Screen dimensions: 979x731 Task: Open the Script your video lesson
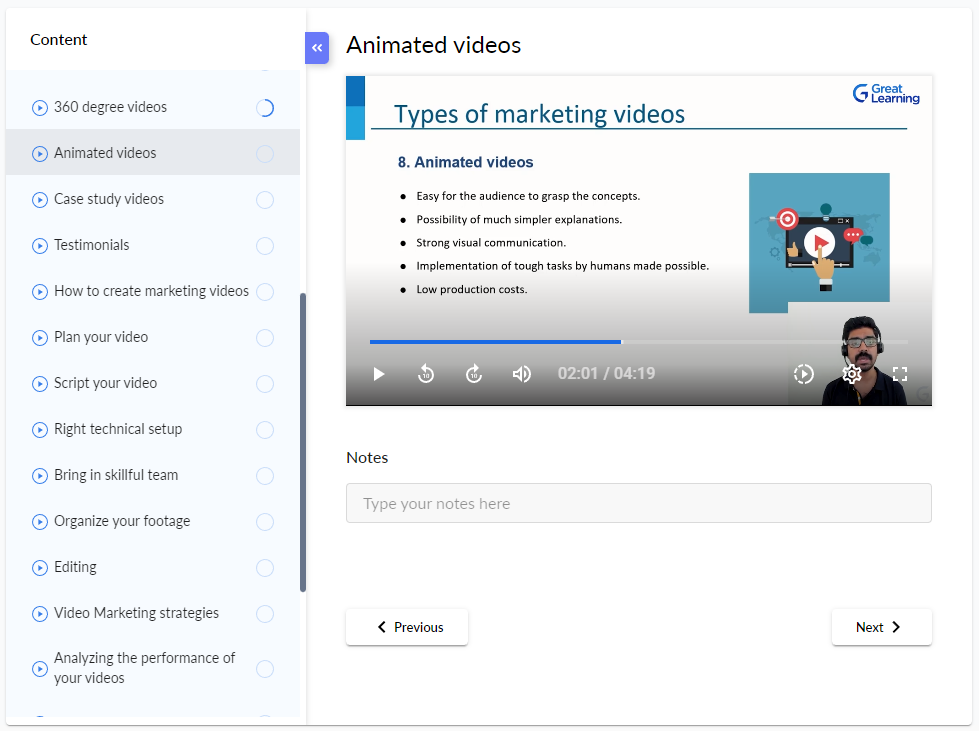153,383
